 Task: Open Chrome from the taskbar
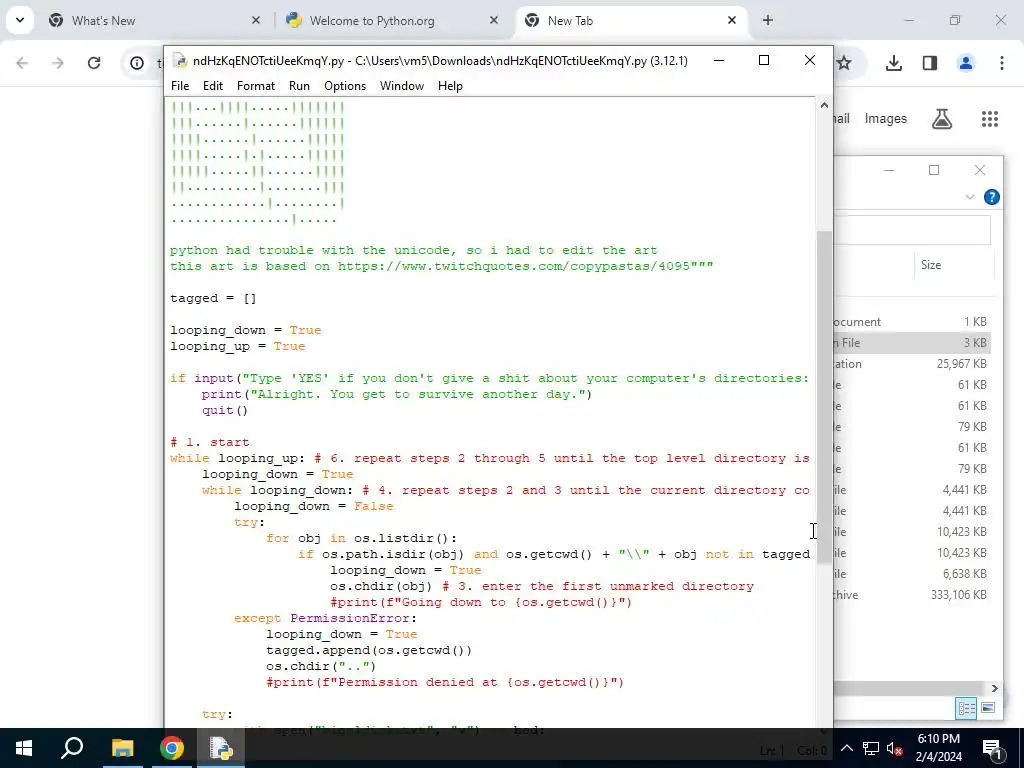click(172, 748)
